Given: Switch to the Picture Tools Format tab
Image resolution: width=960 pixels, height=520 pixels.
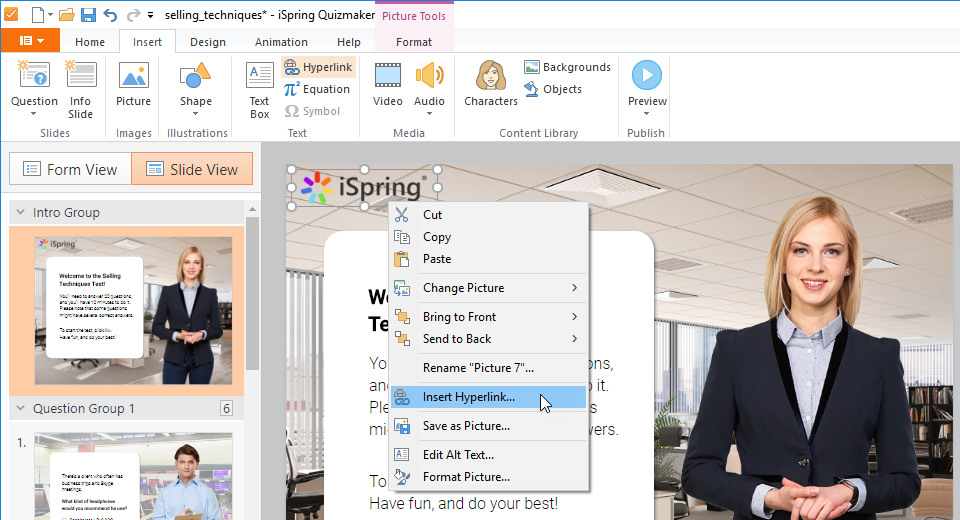Looking at the screenshot, I should (414, 42).
